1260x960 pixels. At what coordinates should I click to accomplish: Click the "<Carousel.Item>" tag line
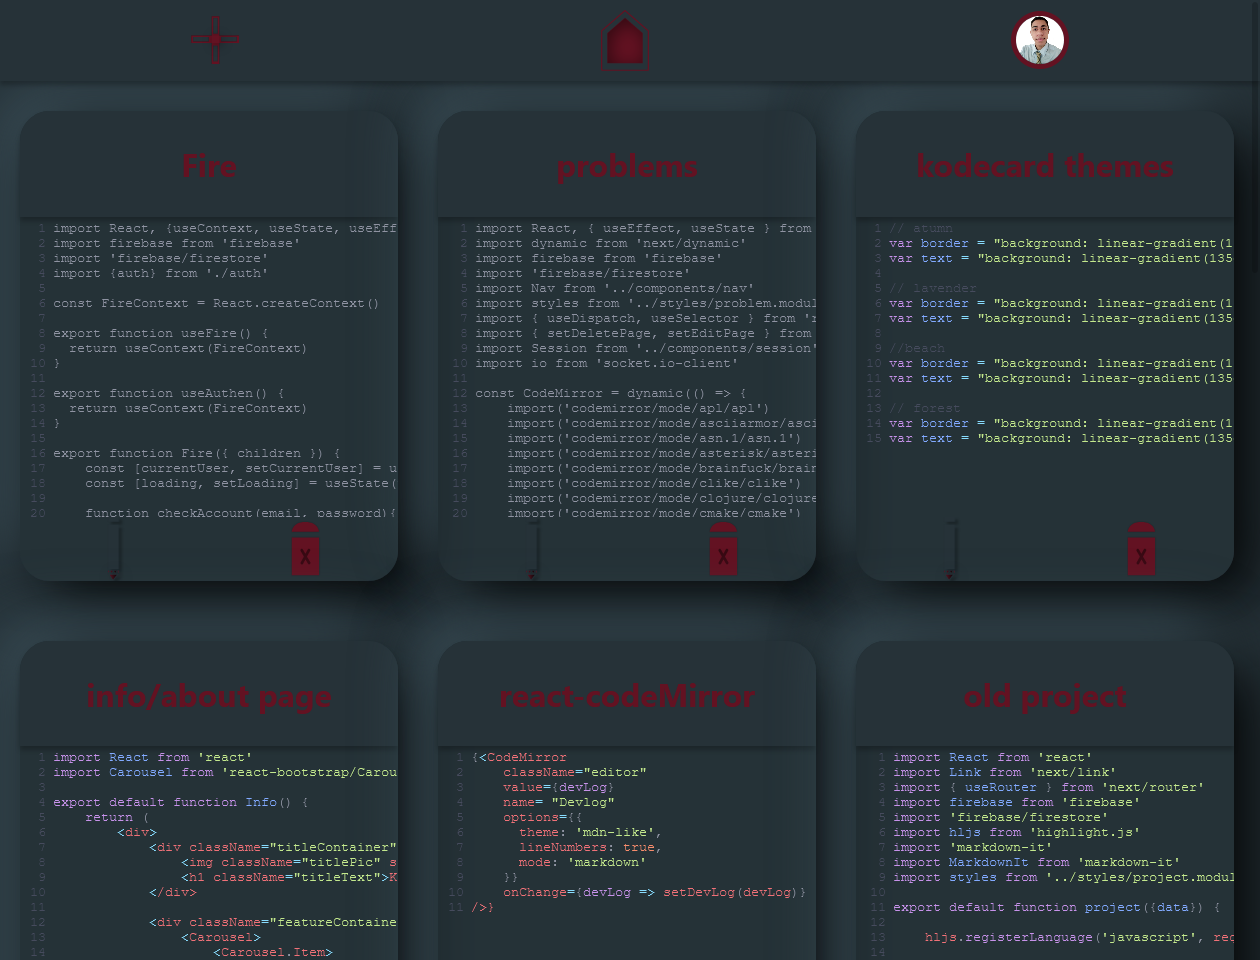(x=273, y=952)
